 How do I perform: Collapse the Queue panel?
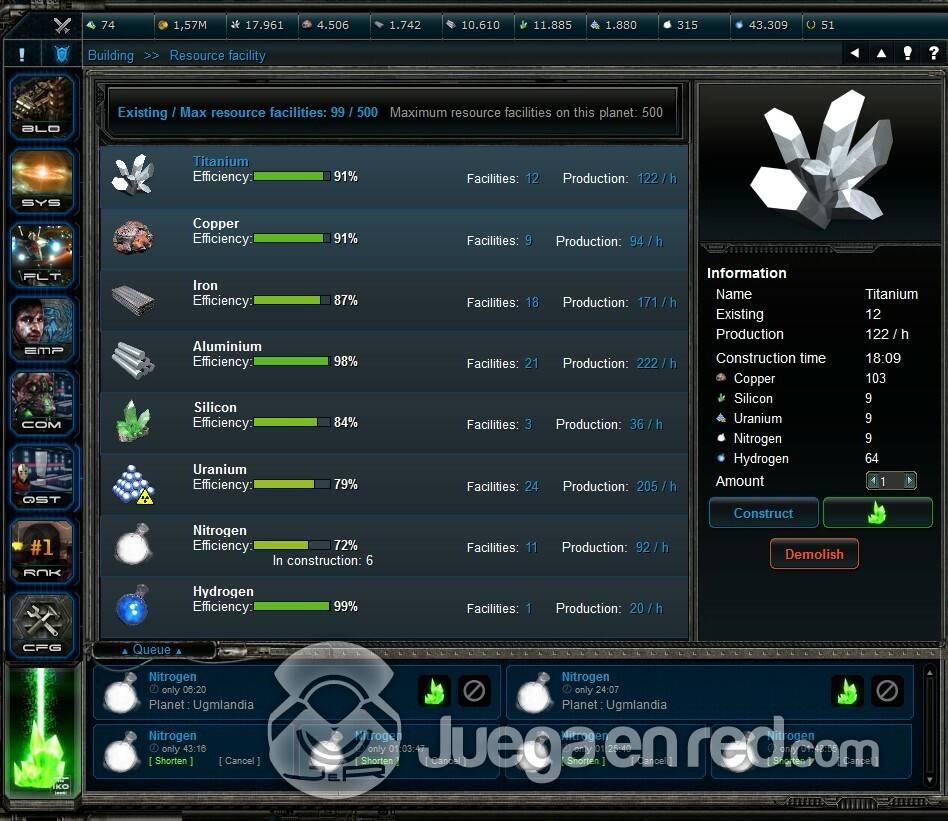152,650
